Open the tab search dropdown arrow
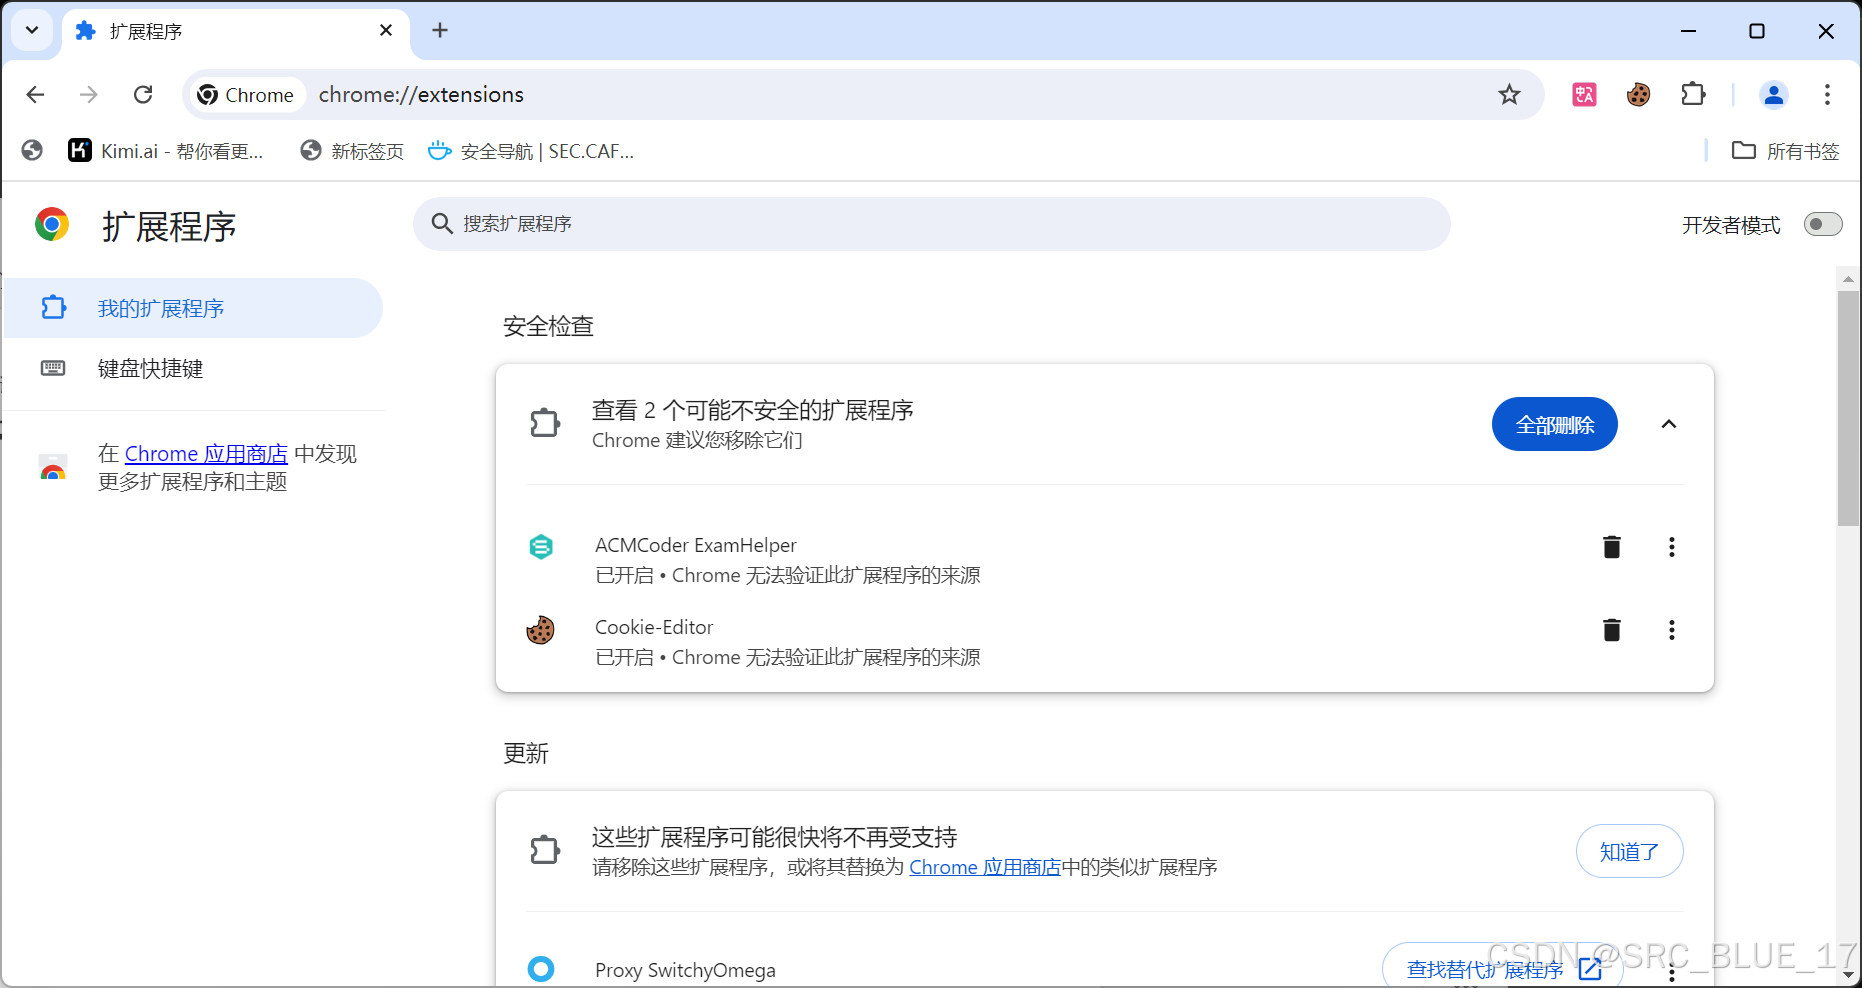 pyautogui.click(x=32, y=30)
